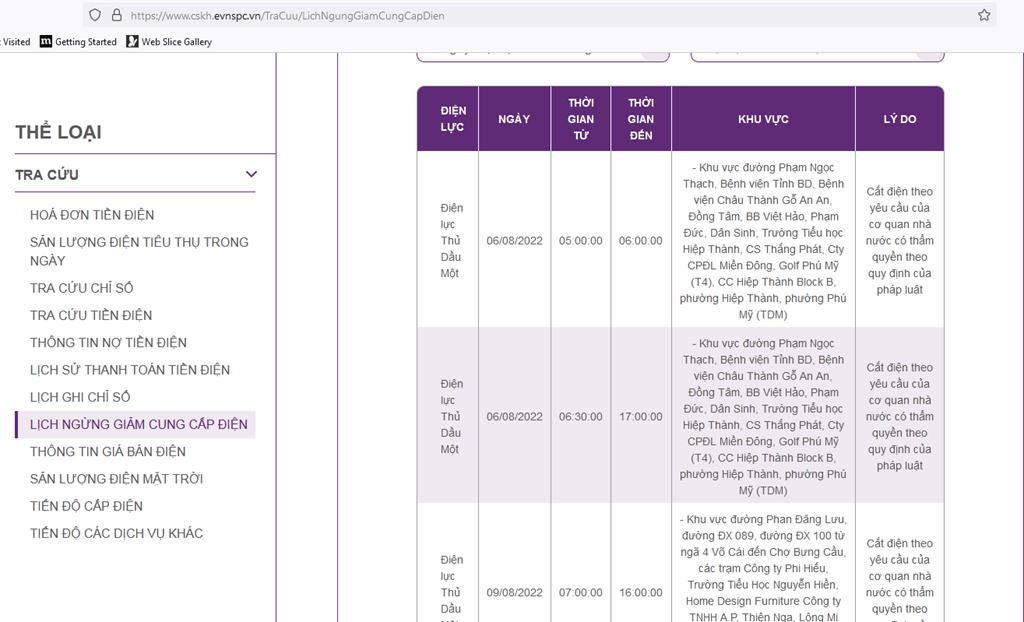Click the THỂ LOẠI sidebar heading
Image resolution: width=1024 pixels, height=622 pixels.
pyautogui.click(x=58, y=132)
